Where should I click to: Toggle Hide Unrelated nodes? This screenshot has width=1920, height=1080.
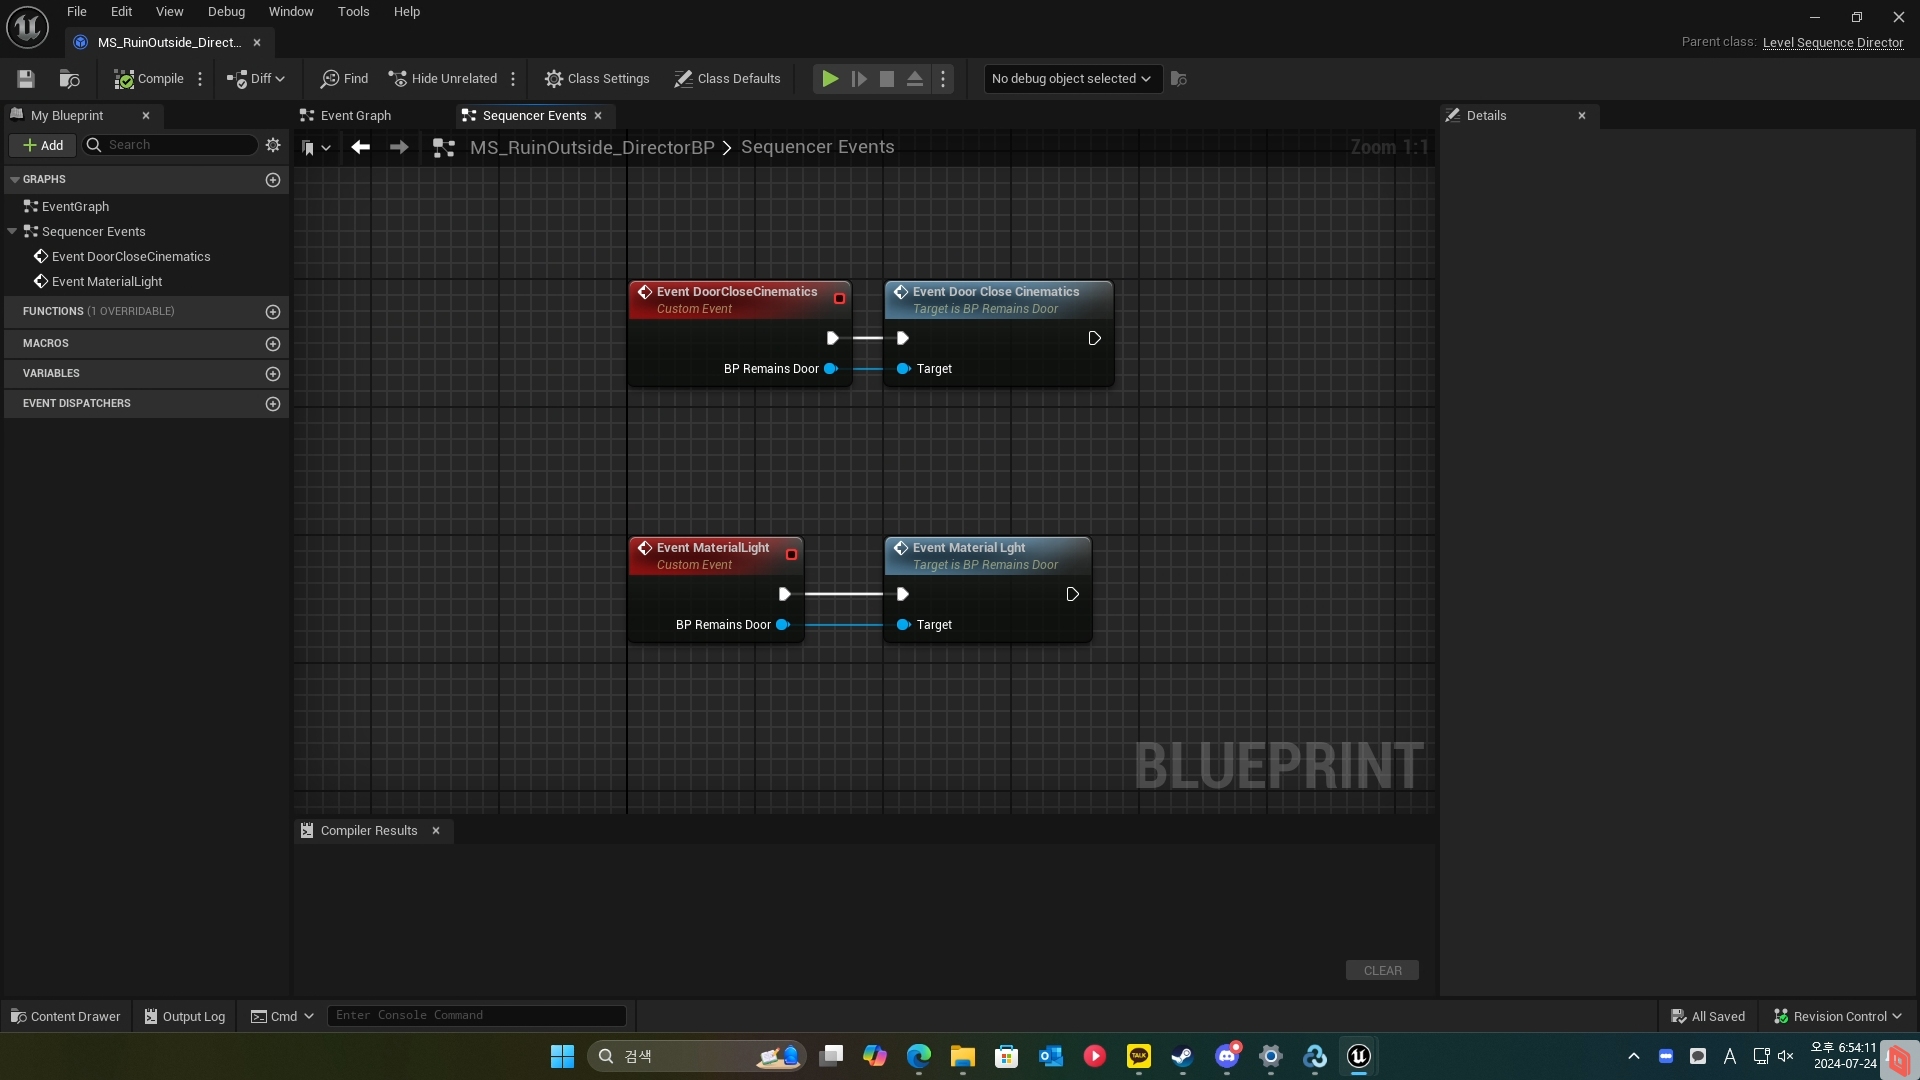click(443, 79)
